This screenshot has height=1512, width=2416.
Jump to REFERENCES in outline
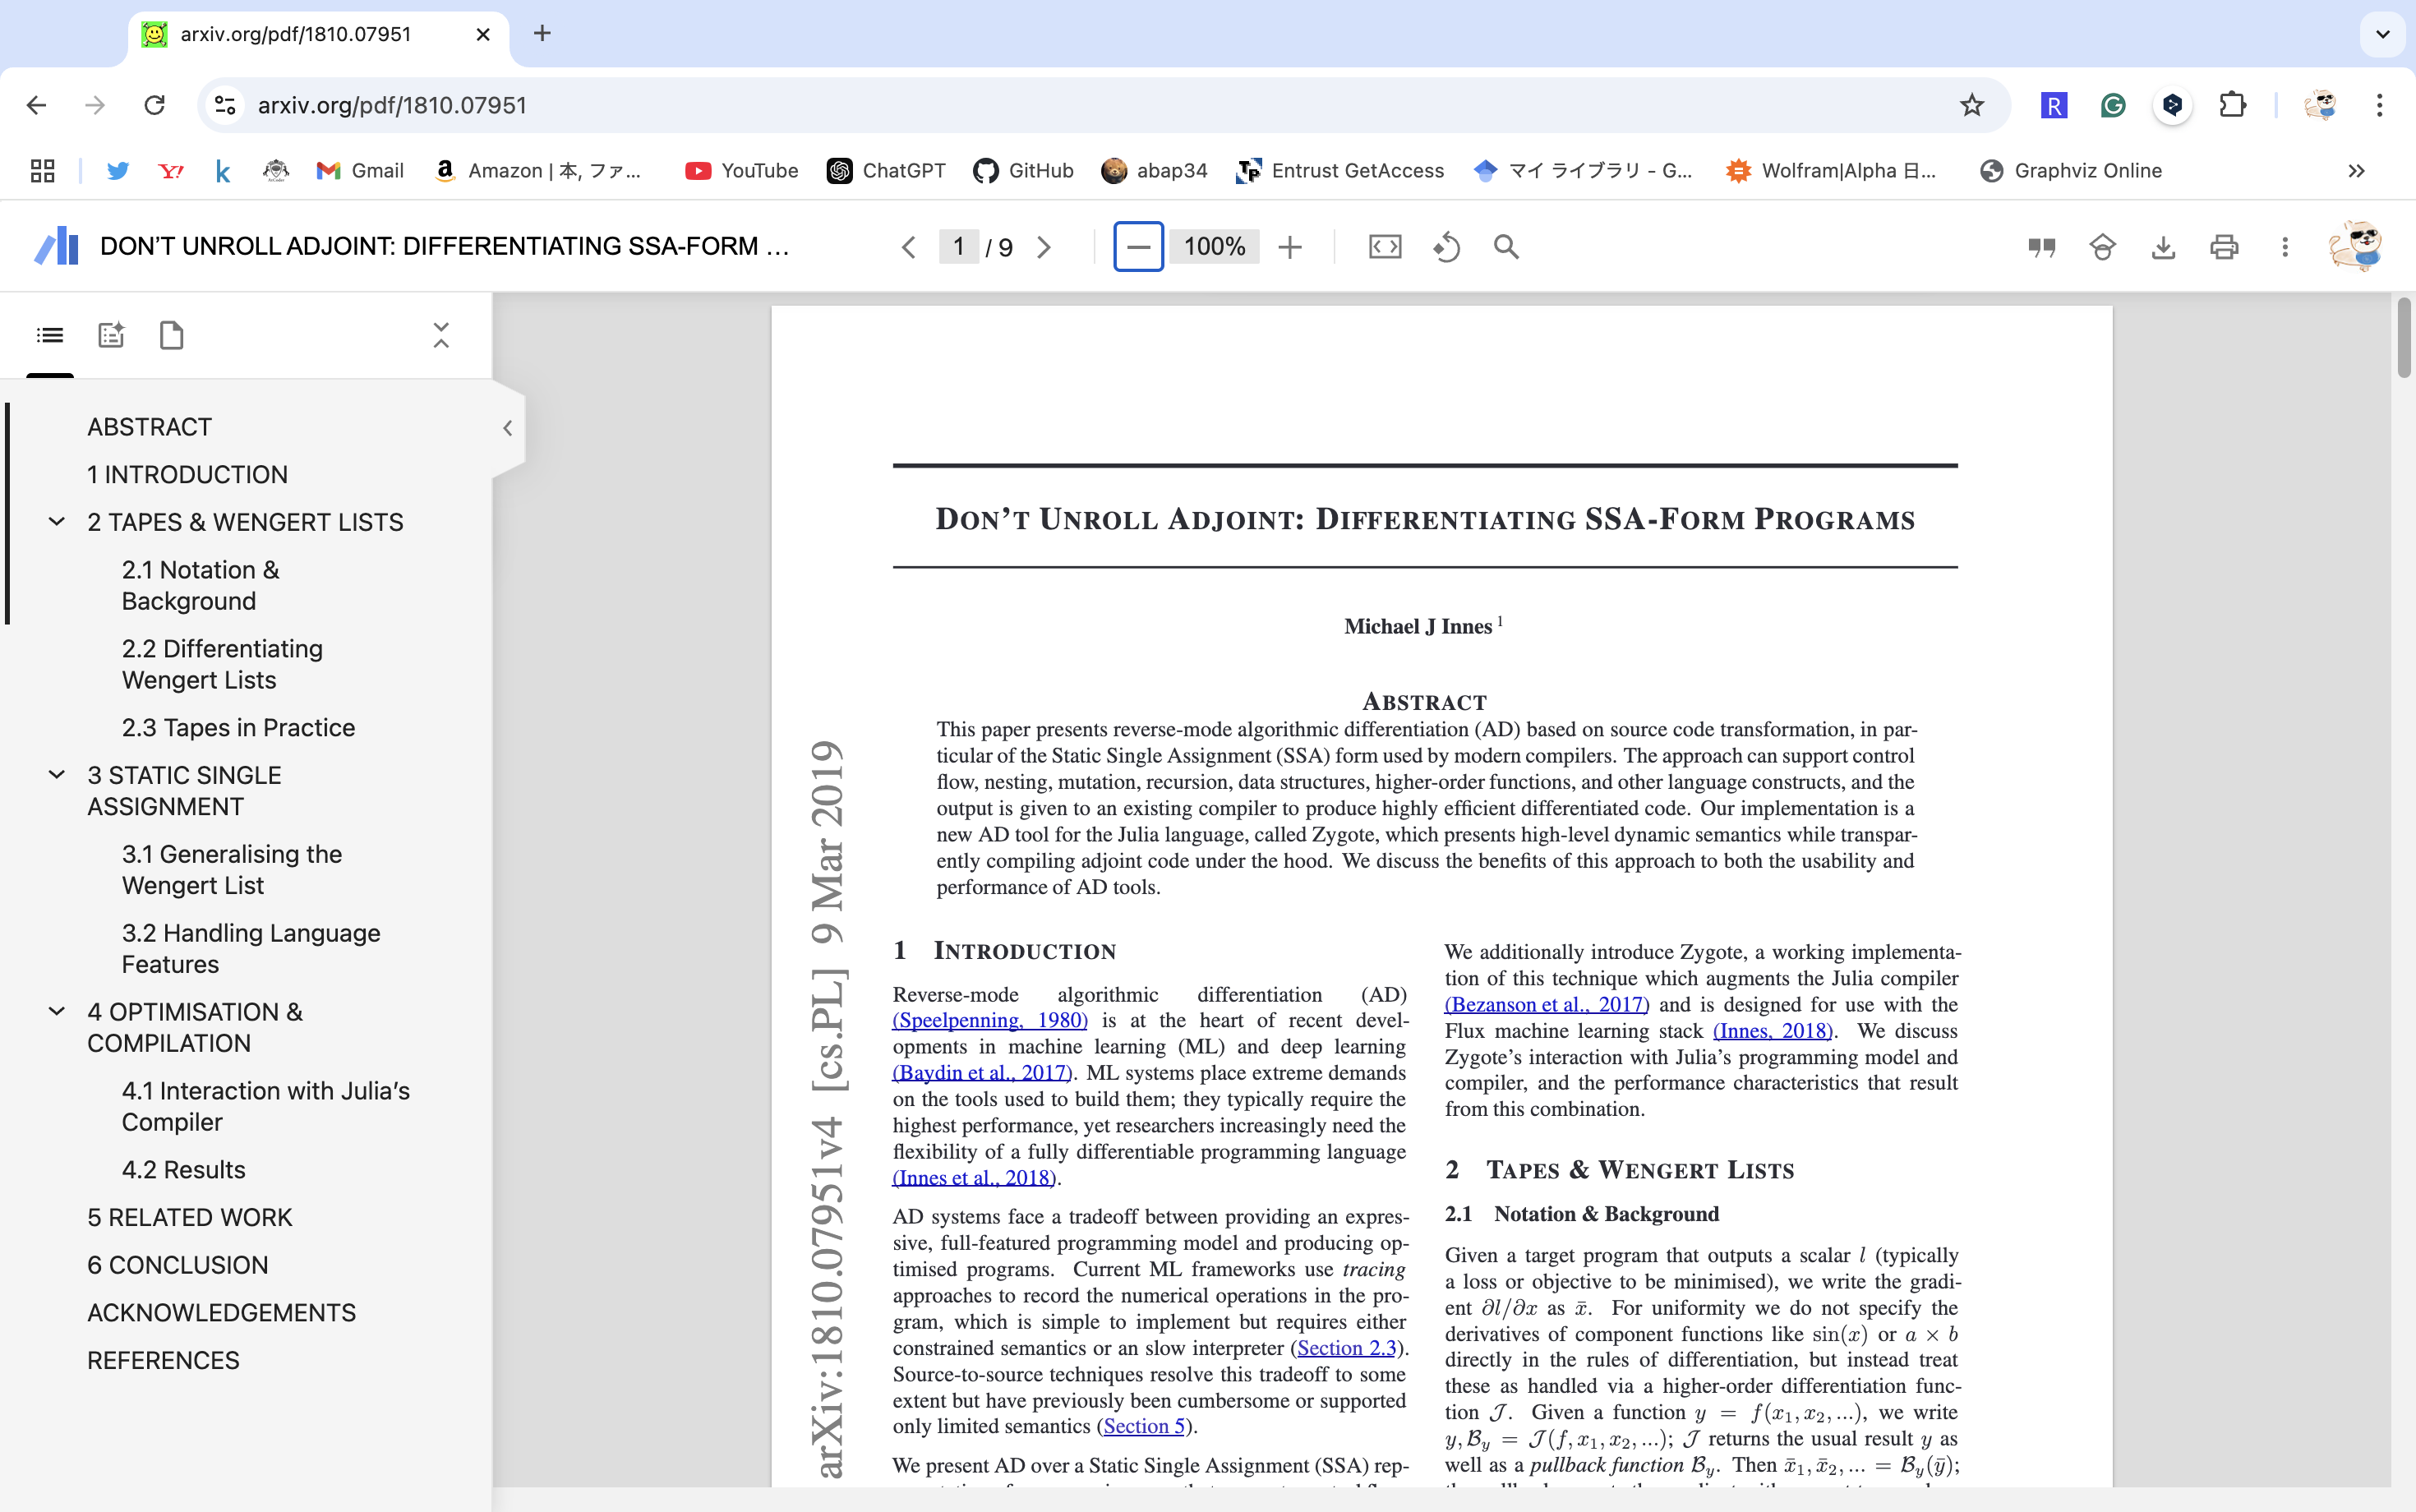[164, 1361]
